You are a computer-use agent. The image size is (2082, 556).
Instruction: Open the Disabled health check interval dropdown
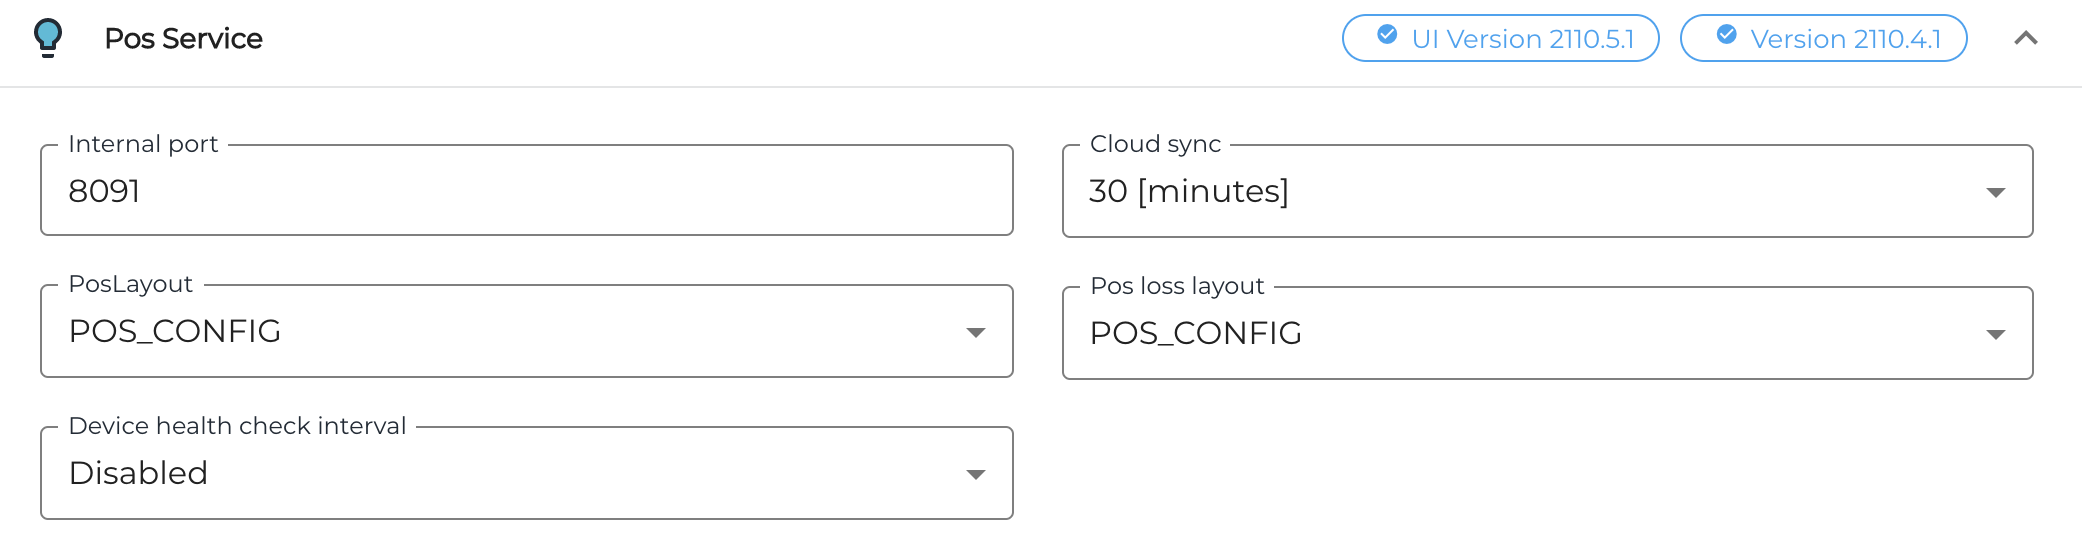click(x=500, y=473)
